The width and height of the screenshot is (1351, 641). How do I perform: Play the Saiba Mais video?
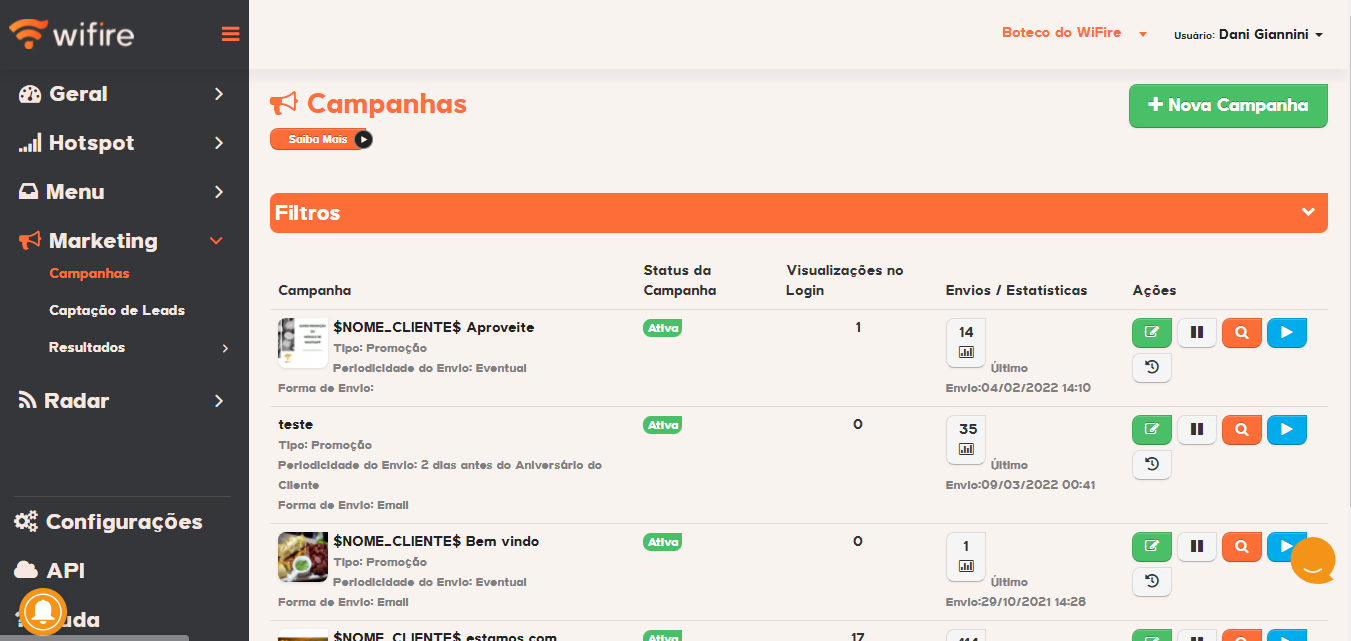[321, 140]
